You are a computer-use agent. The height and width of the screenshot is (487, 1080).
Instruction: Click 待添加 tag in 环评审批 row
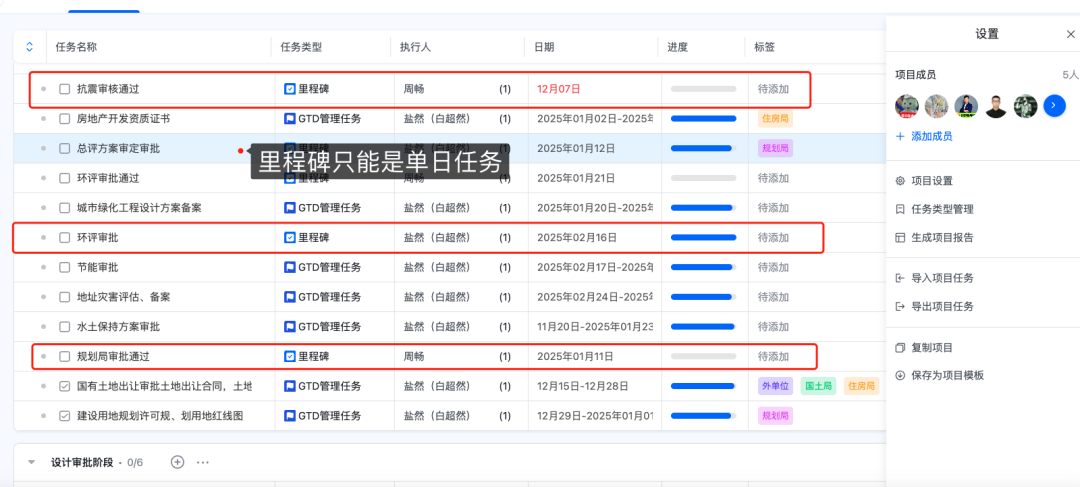[x=773, y=238]
